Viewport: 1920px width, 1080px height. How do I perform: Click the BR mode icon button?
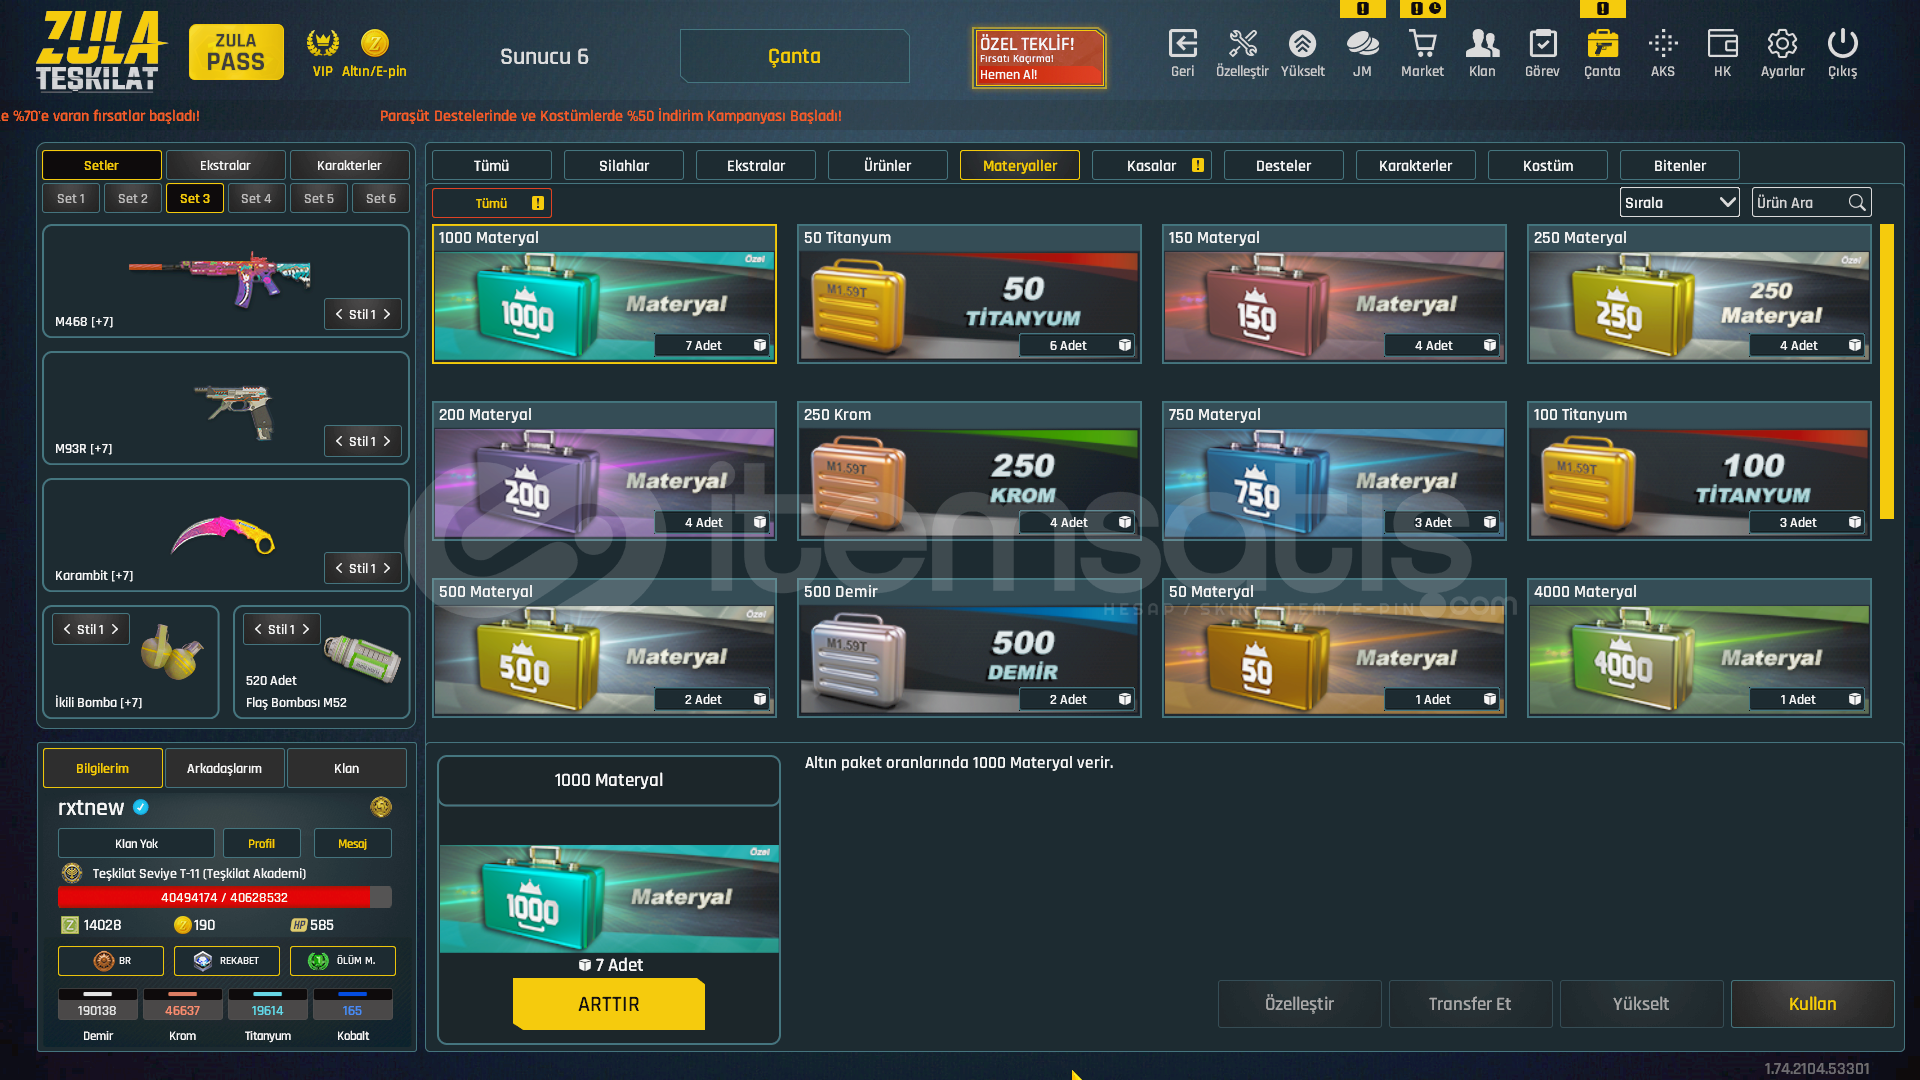110,961
